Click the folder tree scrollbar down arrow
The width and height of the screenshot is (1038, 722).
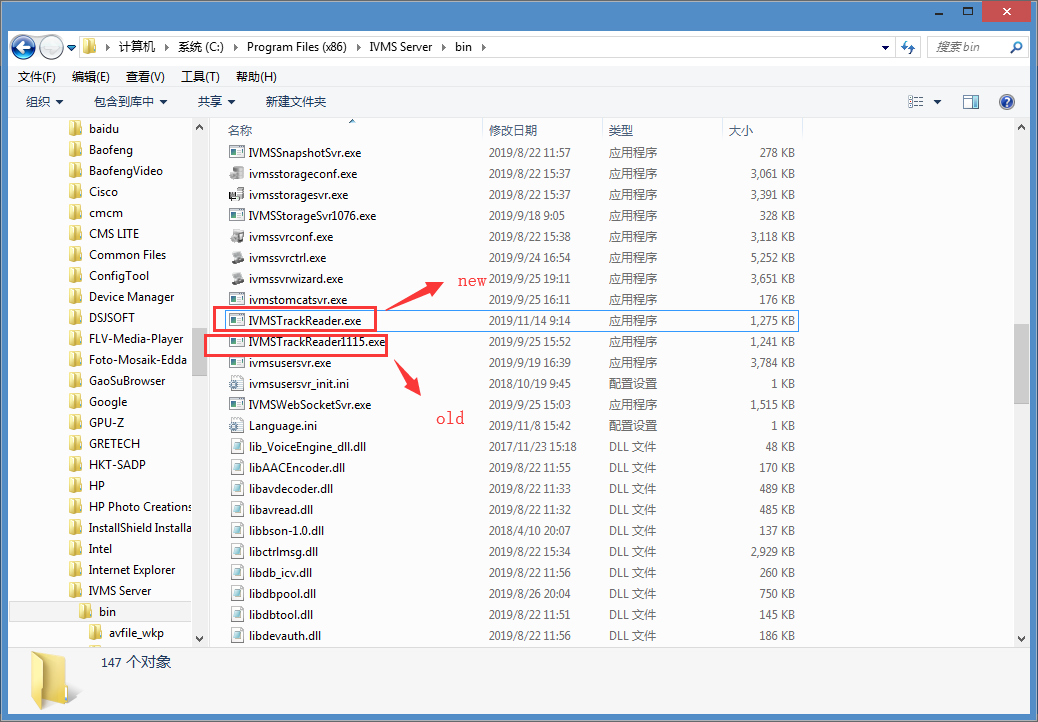click(x=199, y=639)
